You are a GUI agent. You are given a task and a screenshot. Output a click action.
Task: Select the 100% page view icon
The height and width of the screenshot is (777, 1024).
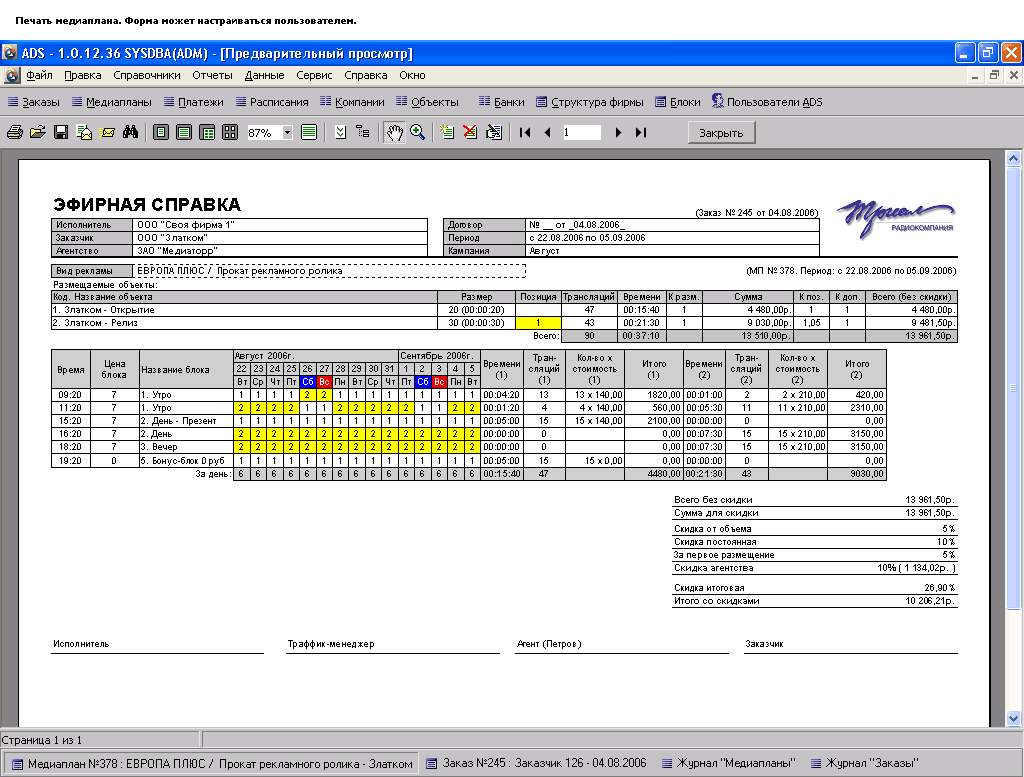click(x=207, y=133)
